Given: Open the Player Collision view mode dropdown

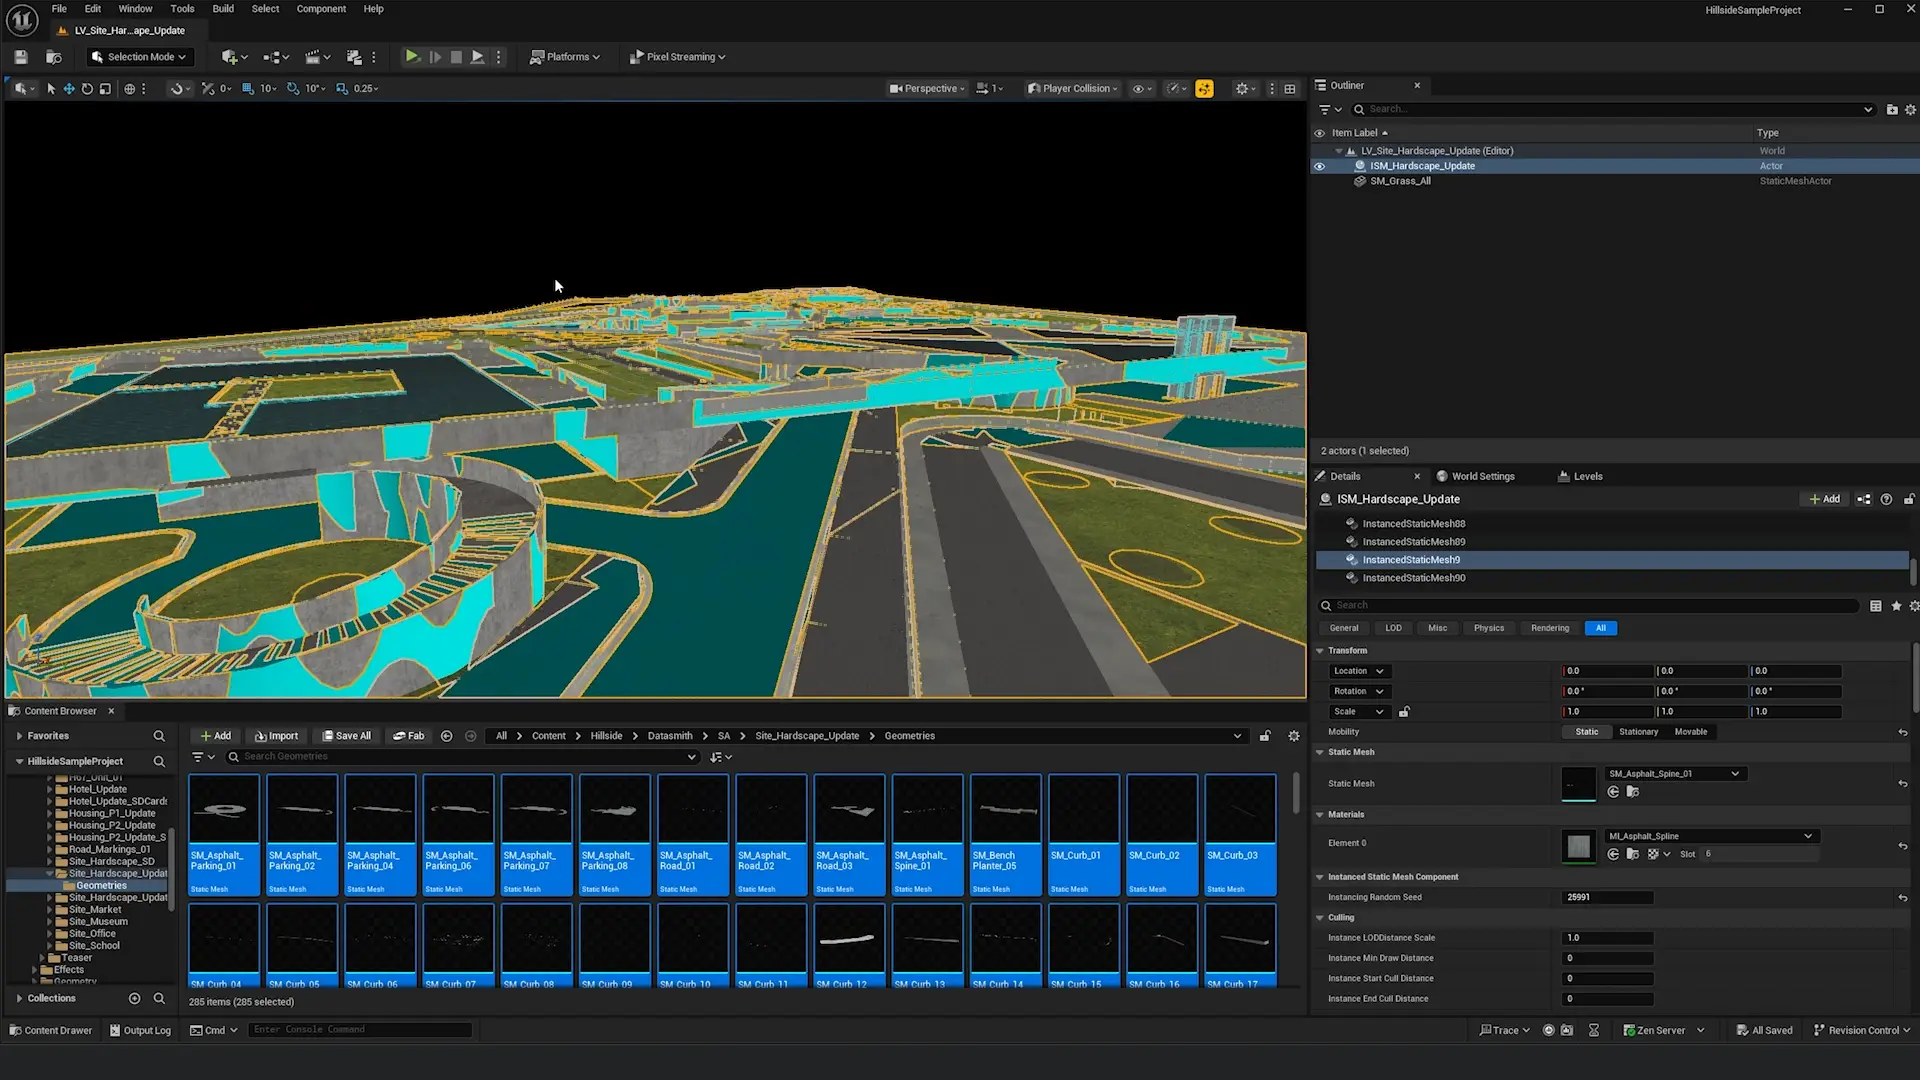Looking at the screenshot, I should click(1072, 89).
